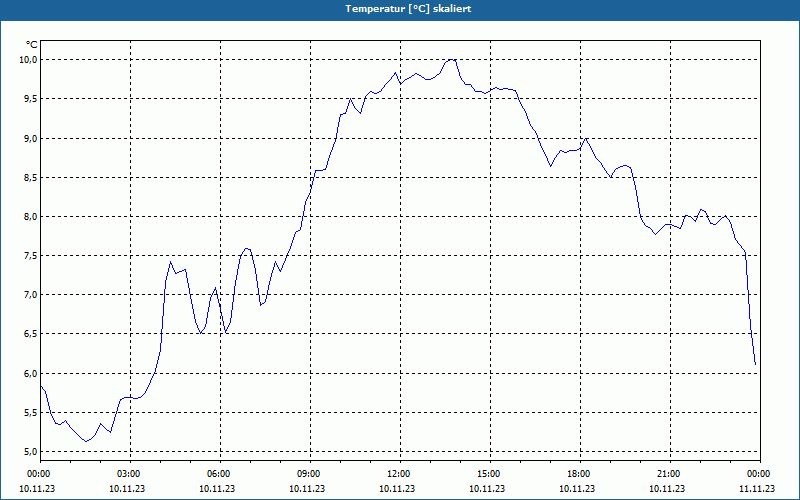Click the chart title 'Temperatur [°C] skaliert'
800x500 pixels.
[x=408, y=9]
